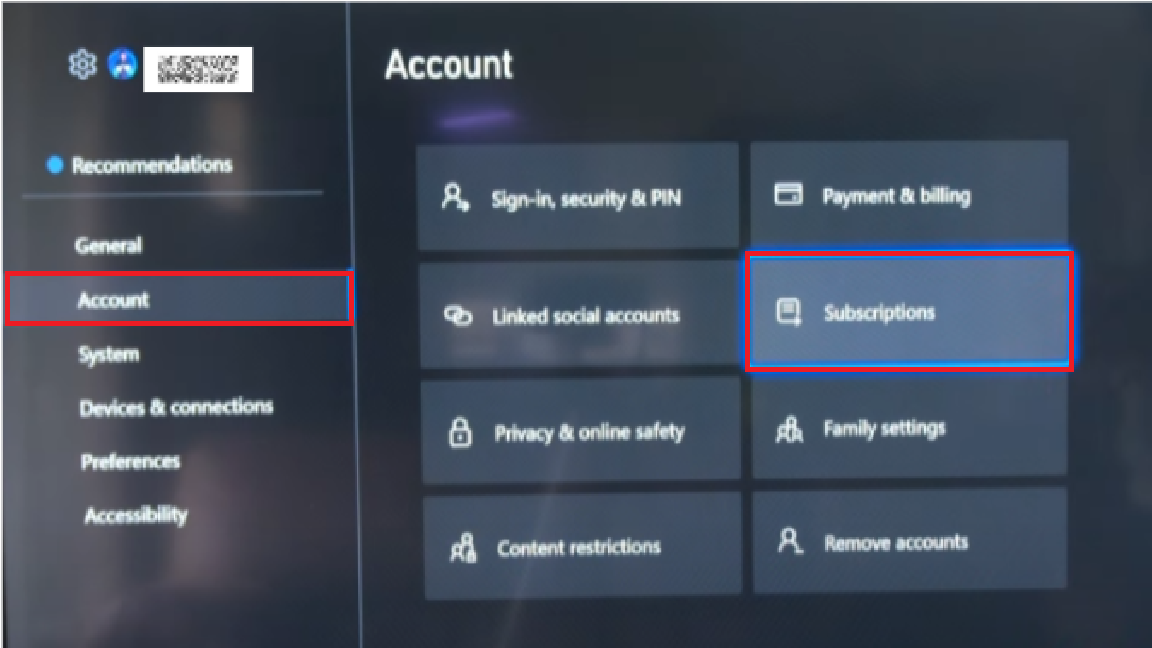Click the Subscriptions list icon
Viewport: 1152px width, 648px height.
coord(789,312)
